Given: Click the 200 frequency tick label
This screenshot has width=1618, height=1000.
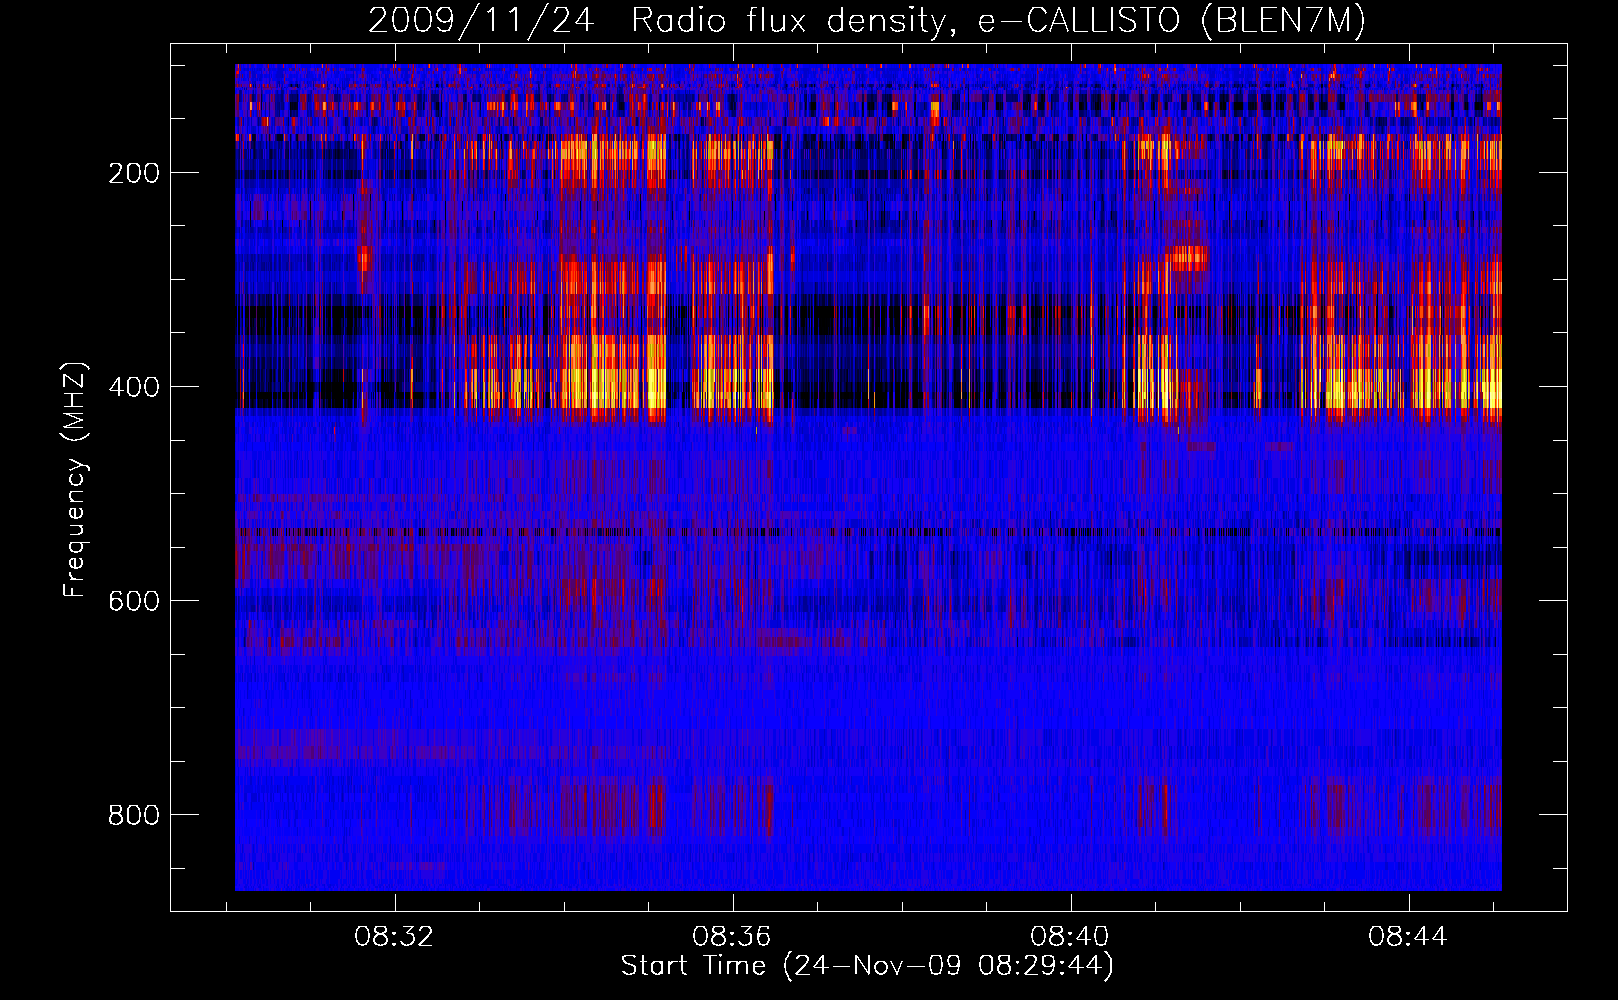Looking at the screenshot, I should pyautogui.click(x=134, y=173).
